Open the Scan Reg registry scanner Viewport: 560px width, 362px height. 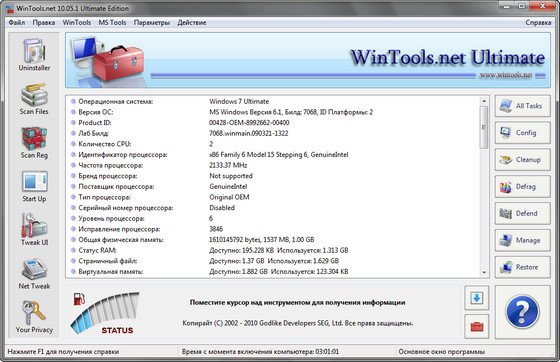(x=34, y=143)
